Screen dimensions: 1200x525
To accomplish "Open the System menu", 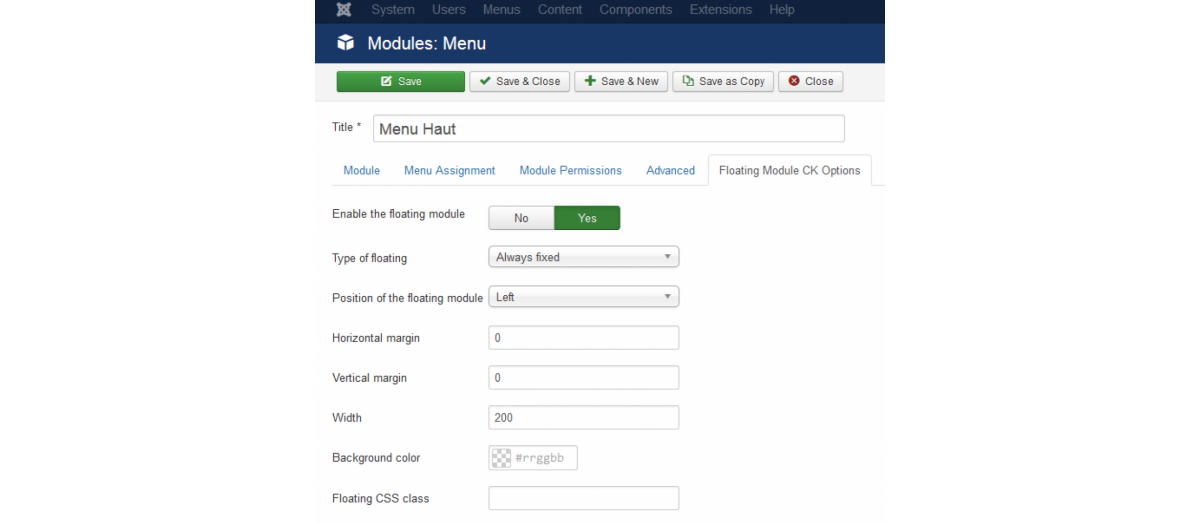I will 393,10.
